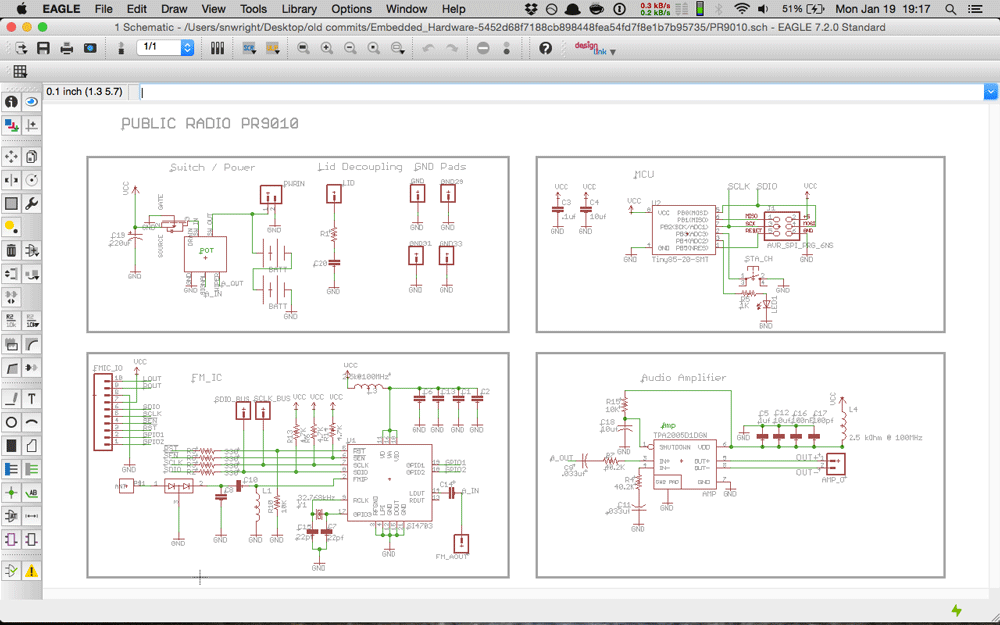
Task: Select the Delete trash tool
Action: 11,250
